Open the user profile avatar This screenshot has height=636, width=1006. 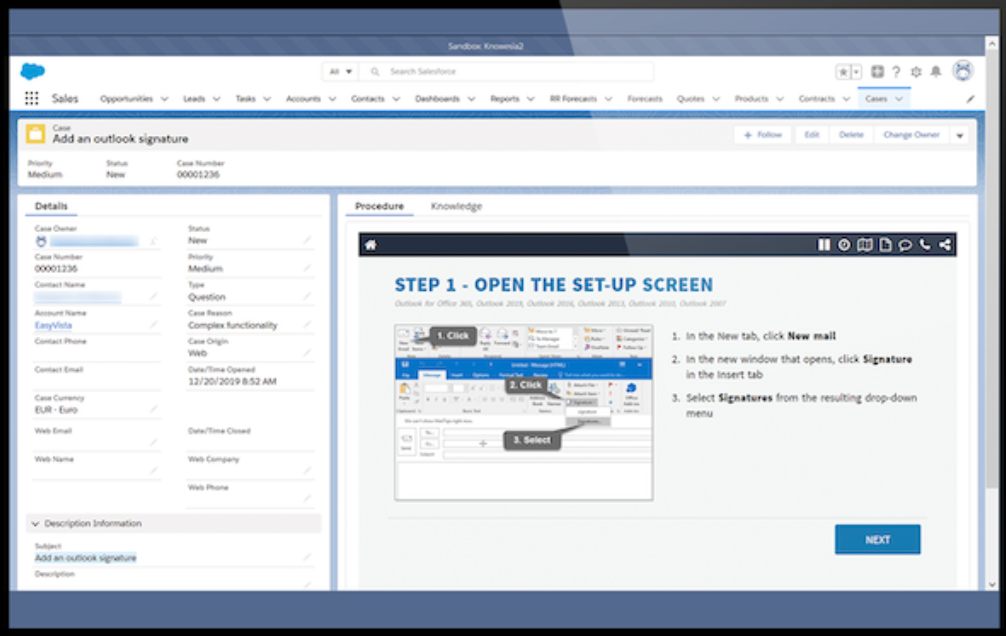(x=963, y=71)
